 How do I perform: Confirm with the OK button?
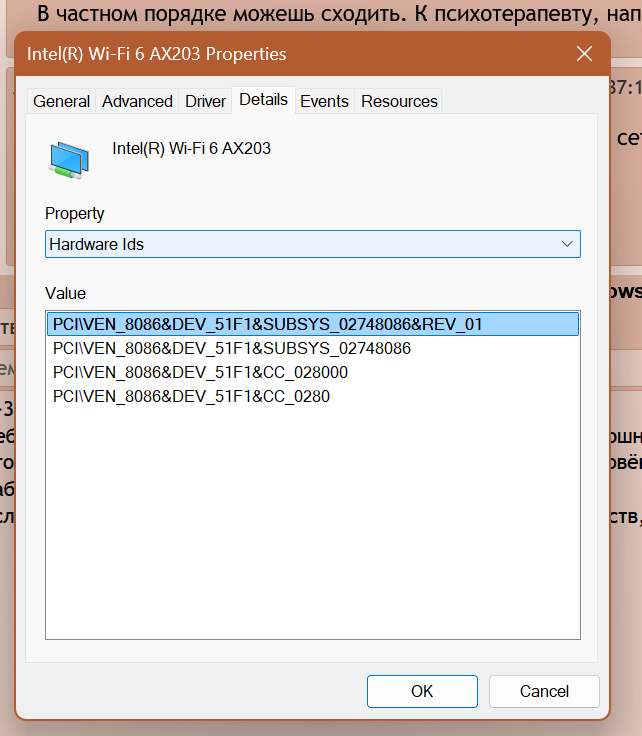pos(422,691)
